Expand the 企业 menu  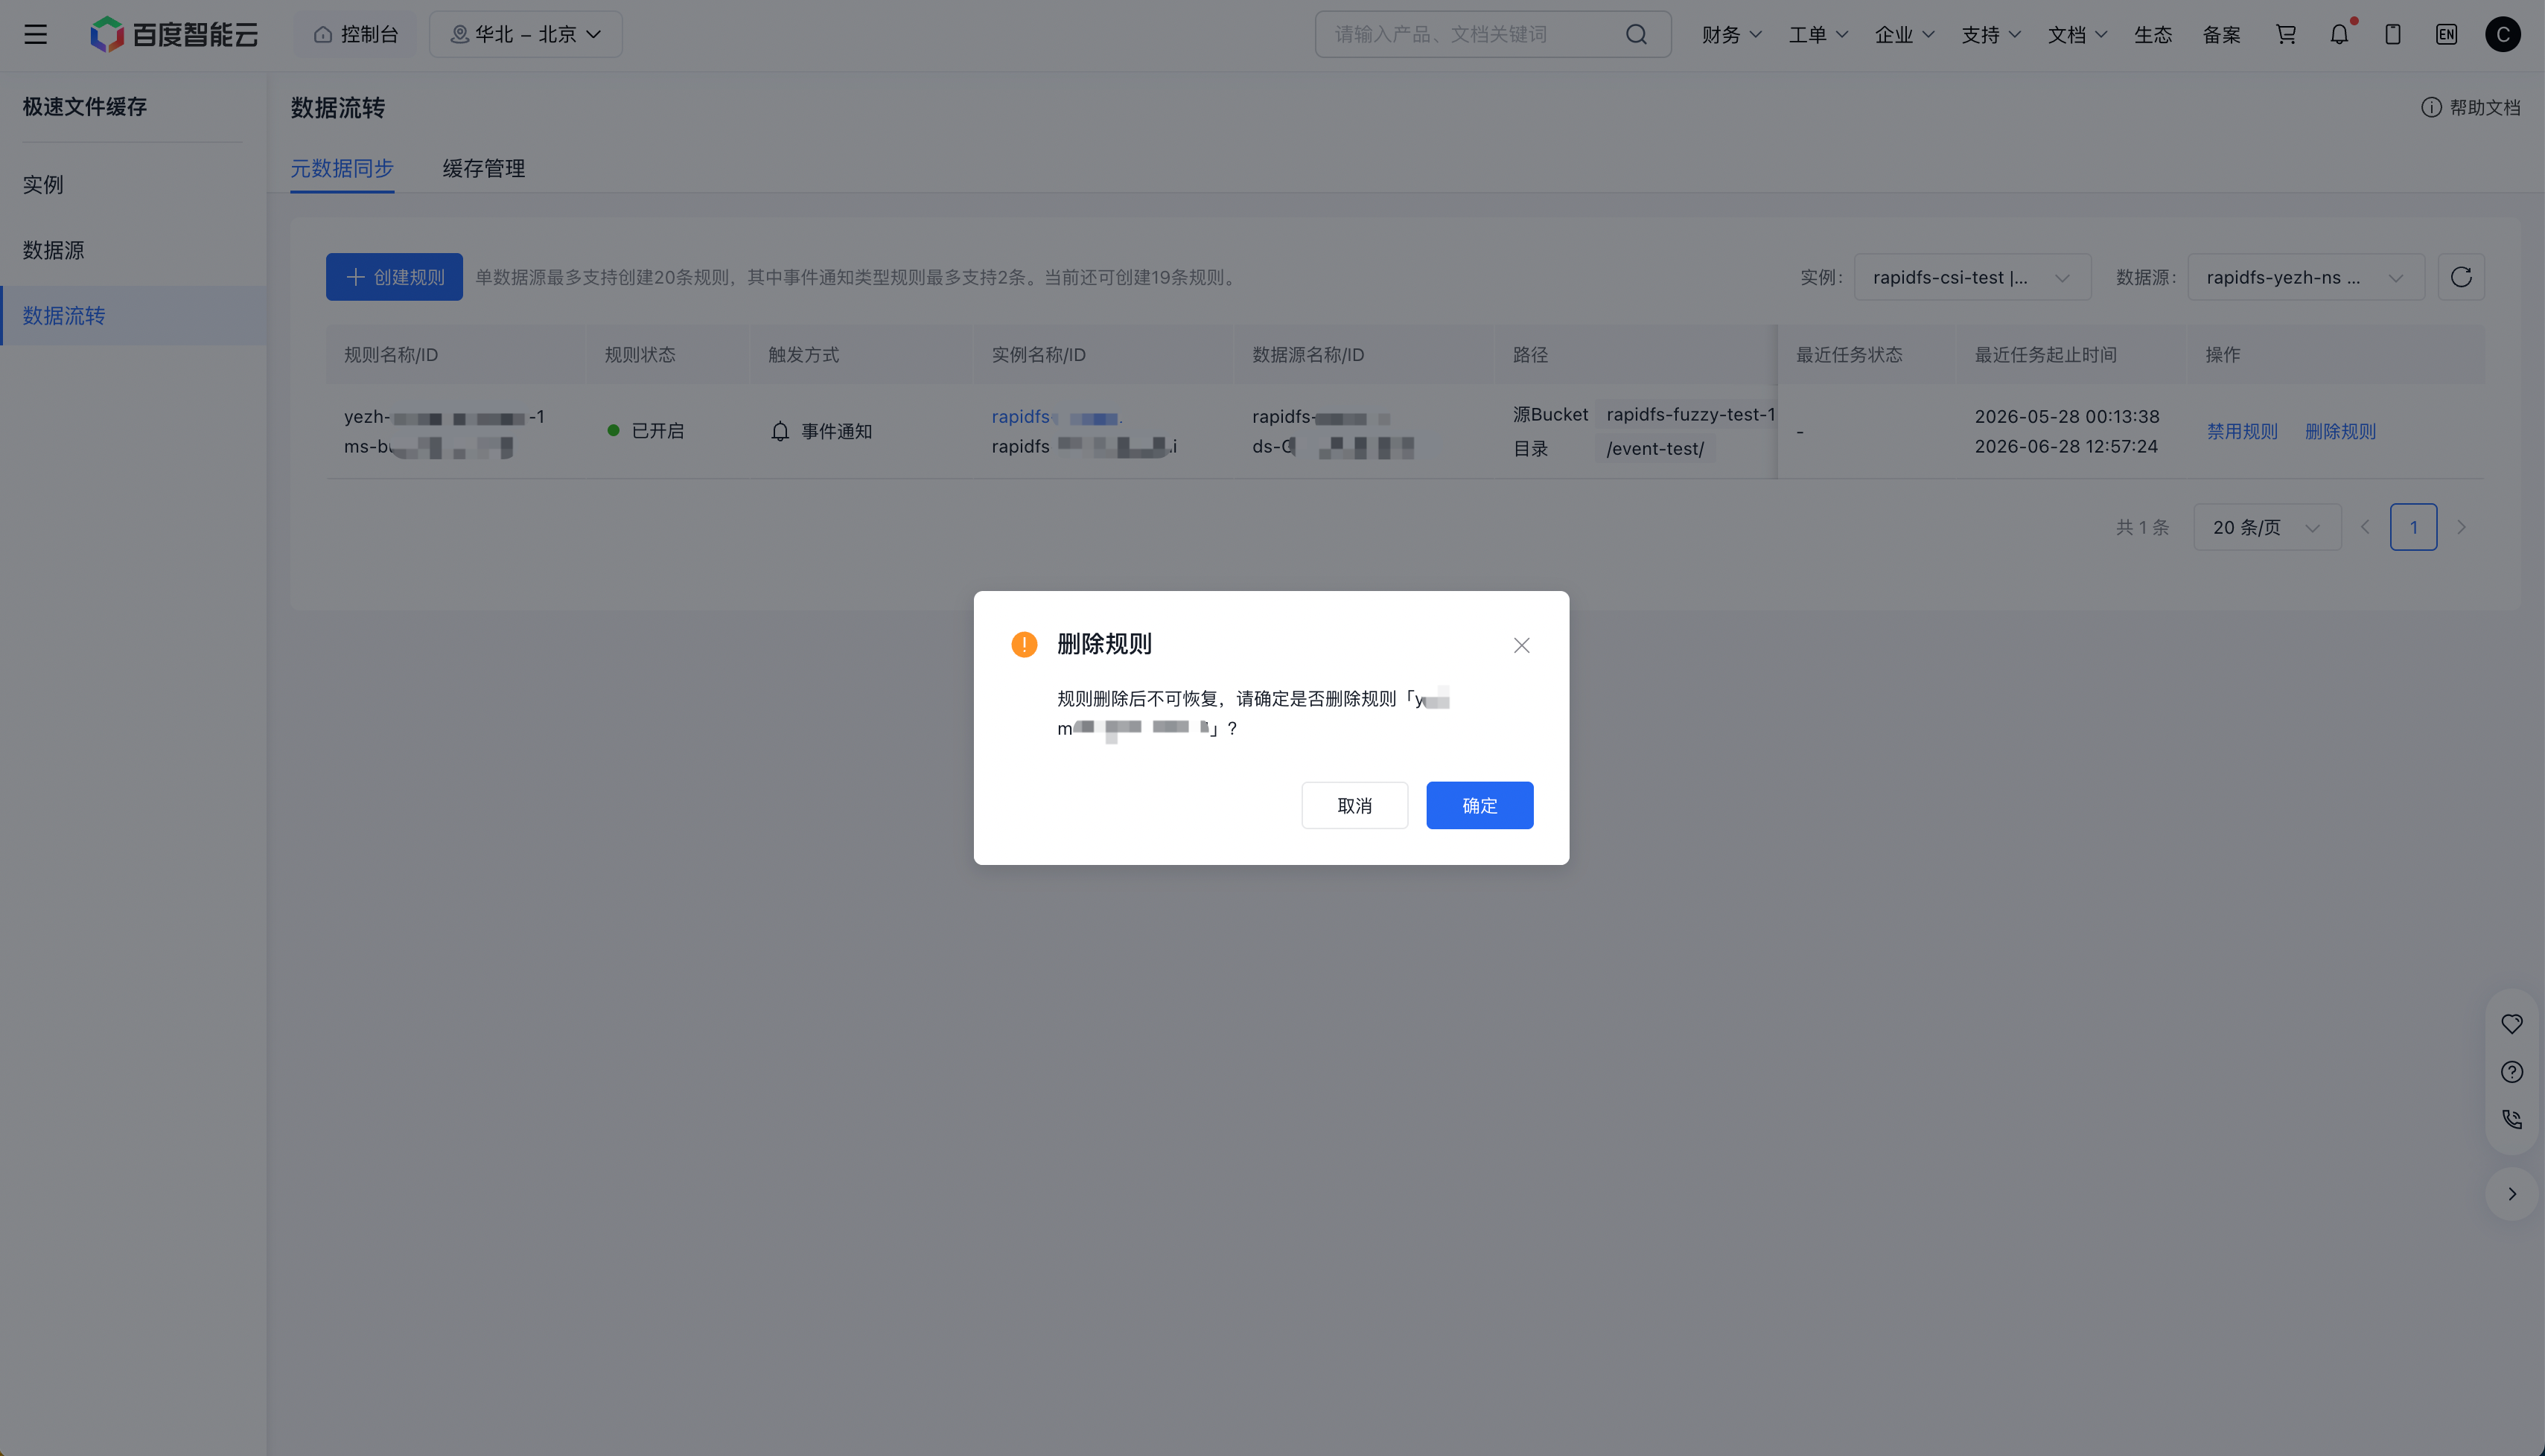point(1904,35)
